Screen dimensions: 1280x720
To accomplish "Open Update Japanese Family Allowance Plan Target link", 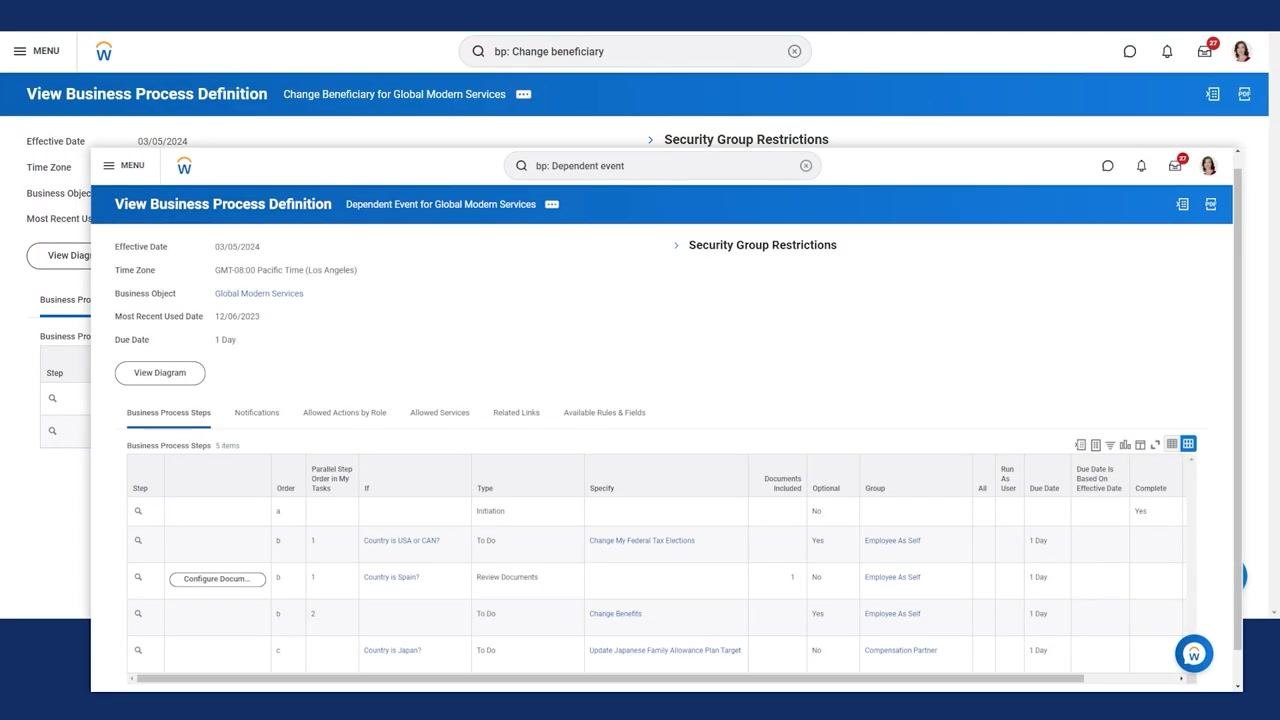I will (665, 651).
